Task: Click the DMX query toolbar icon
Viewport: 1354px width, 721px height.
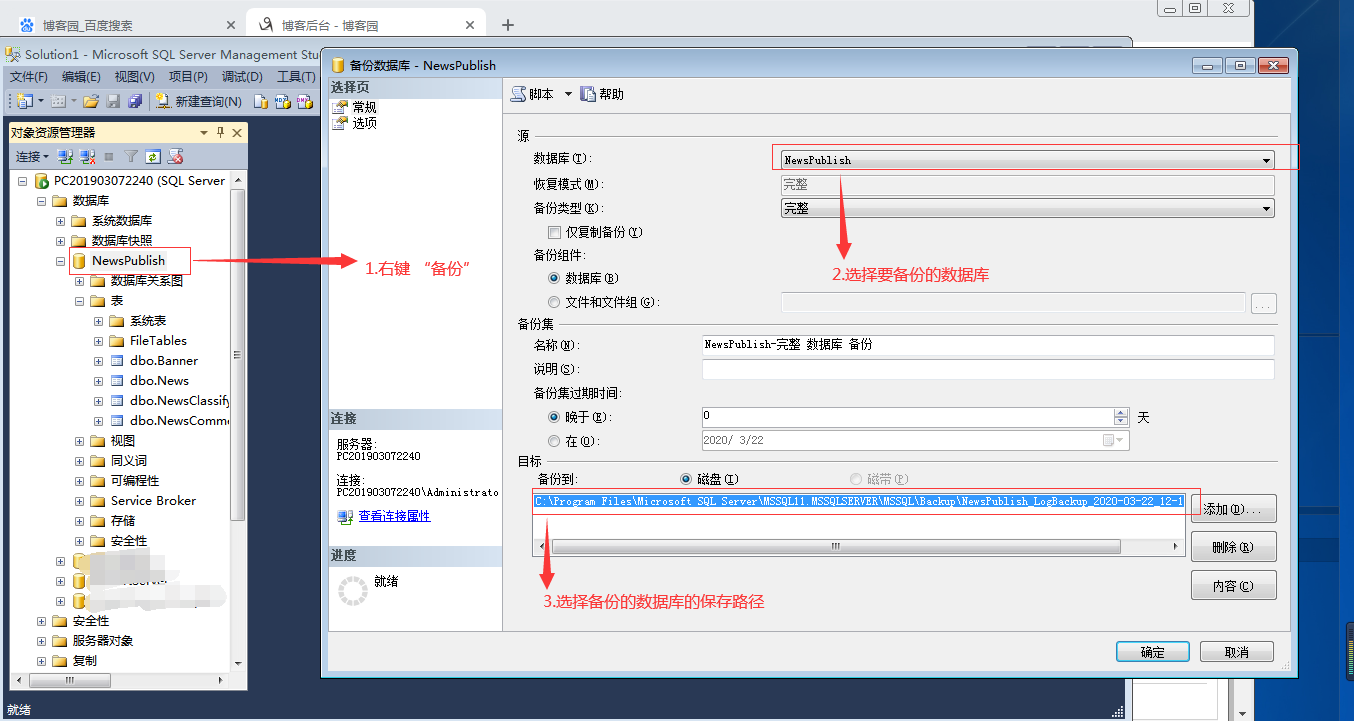Action: 304,101
